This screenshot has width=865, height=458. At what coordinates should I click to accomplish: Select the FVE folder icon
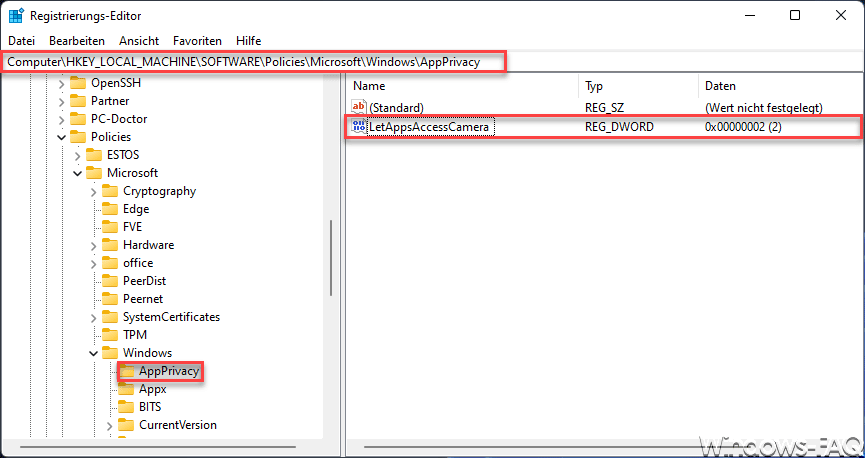110,227
